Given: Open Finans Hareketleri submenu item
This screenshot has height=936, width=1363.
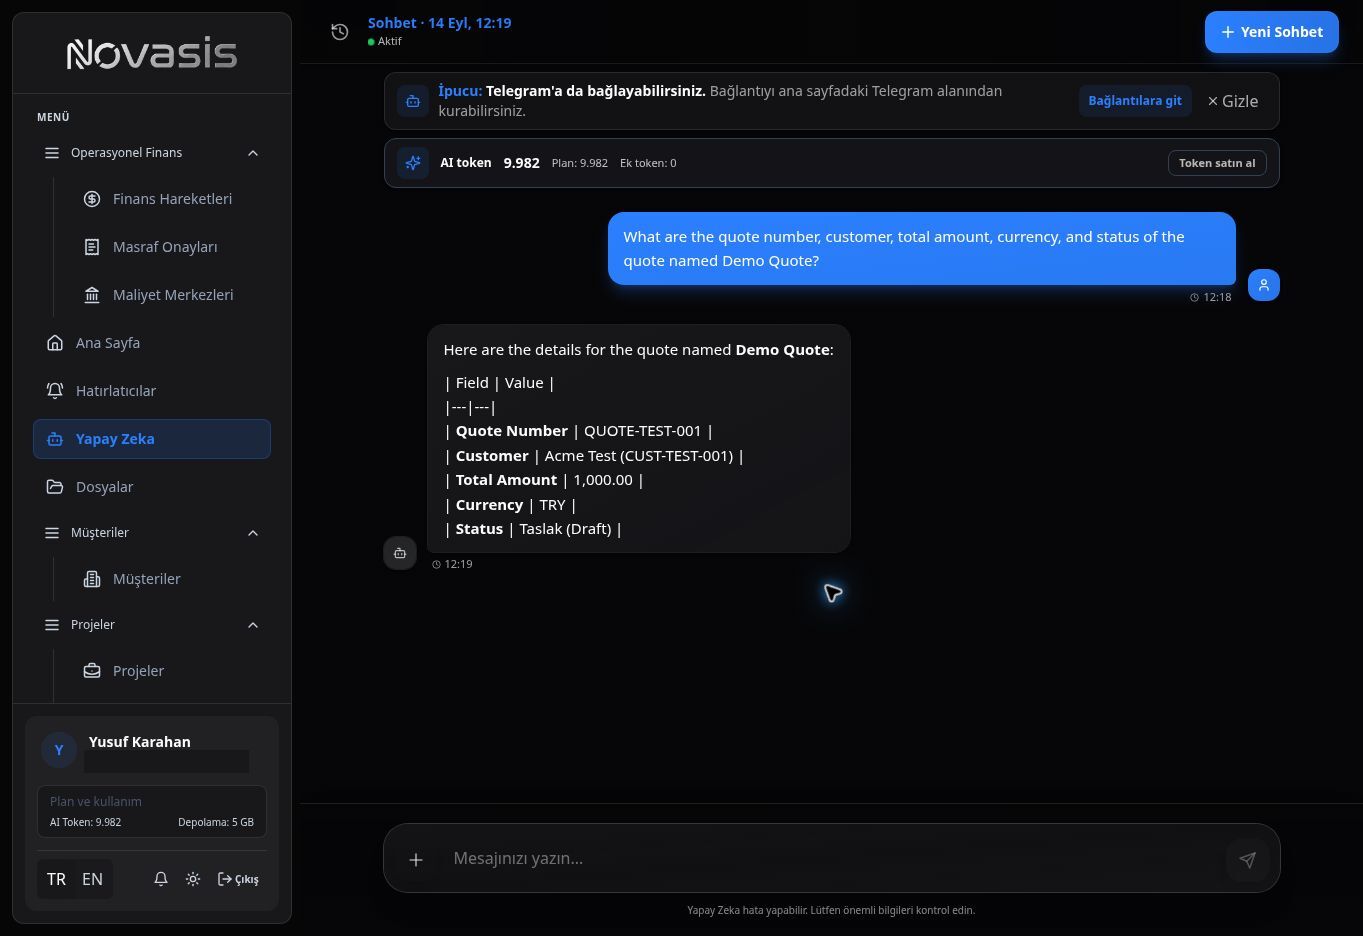Looking at the screenshot, I should (165, 199).
